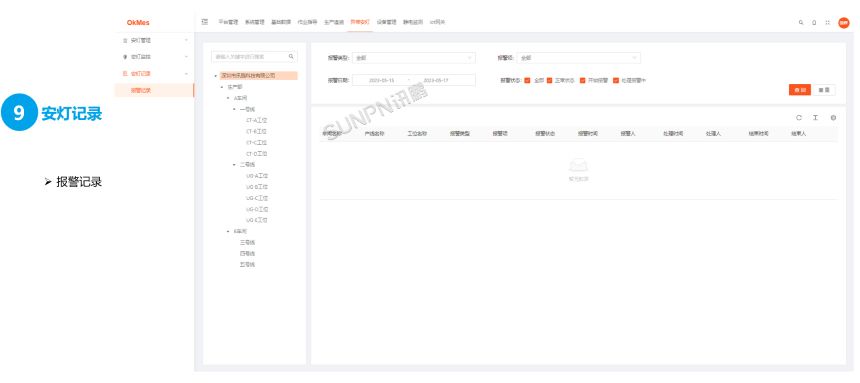Expand the 安灯监控 sidebar group
Viewport: 860px width, 383px height.
point(186,57)
